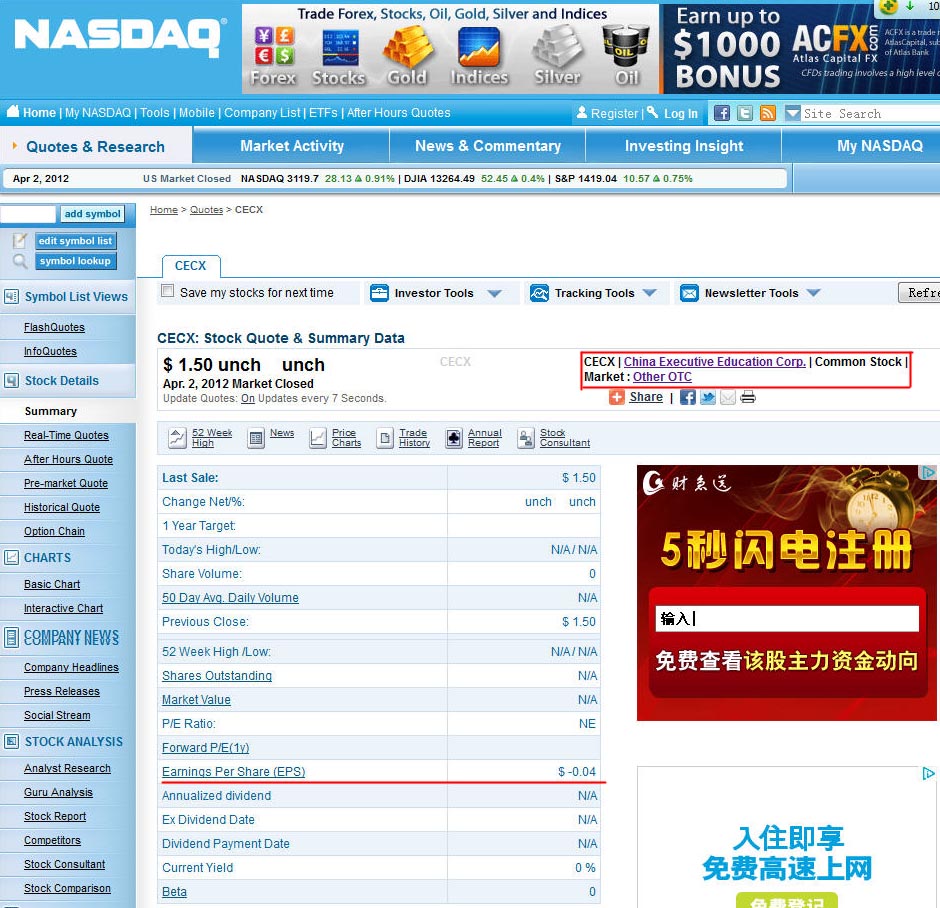Click the edit symbol list pencil icon
Image resolution: width=940 pixels, height=908 pixels.
click(x=20, y=241)
